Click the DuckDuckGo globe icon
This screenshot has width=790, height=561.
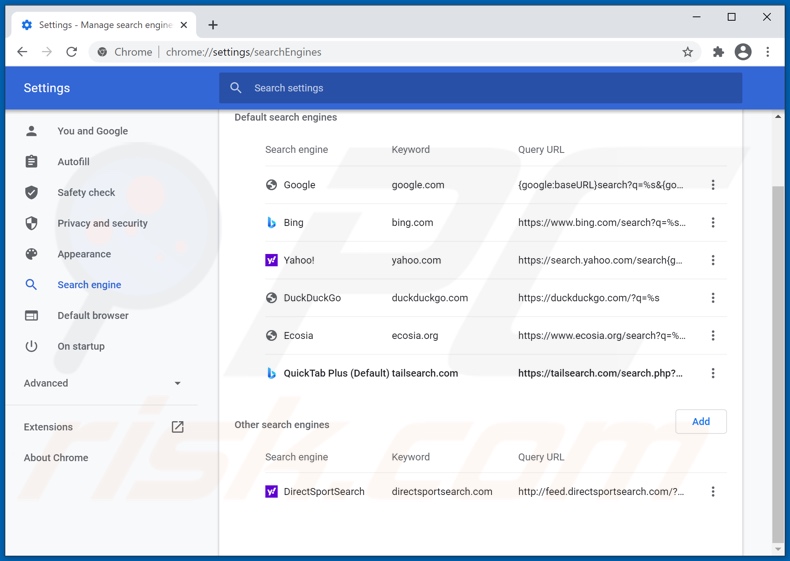[x=271, y=298]
